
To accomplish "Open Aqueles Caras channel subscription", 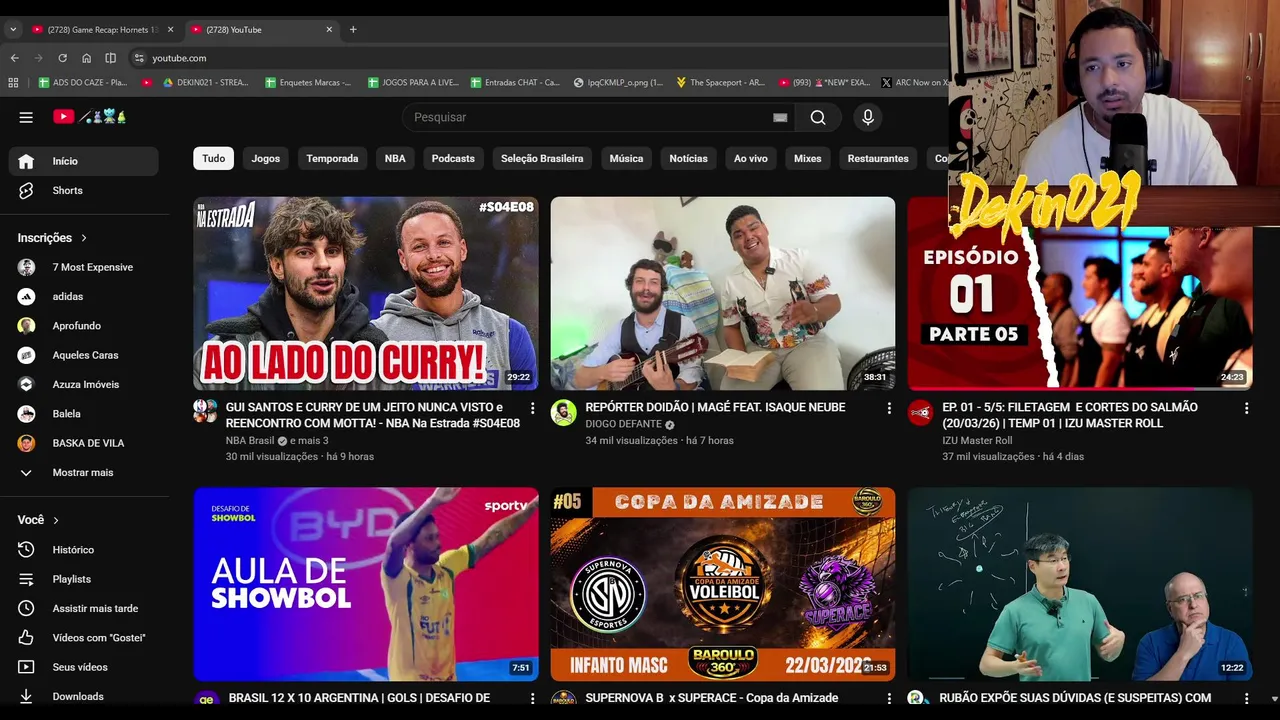I will (x=84, y=355).
